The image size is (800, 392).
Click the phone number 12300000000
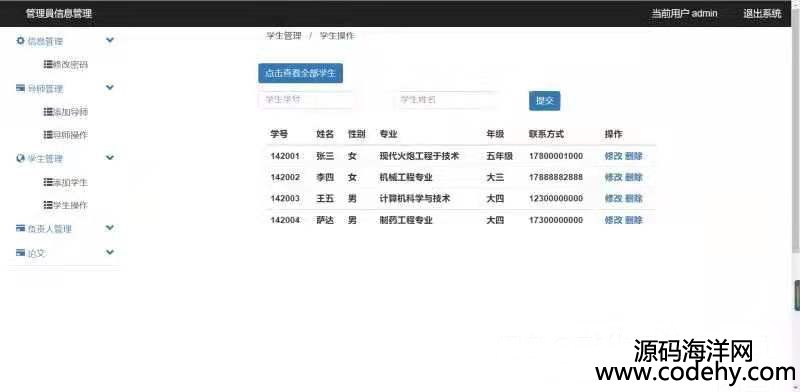pyautogui.click(x=556, y=198)
